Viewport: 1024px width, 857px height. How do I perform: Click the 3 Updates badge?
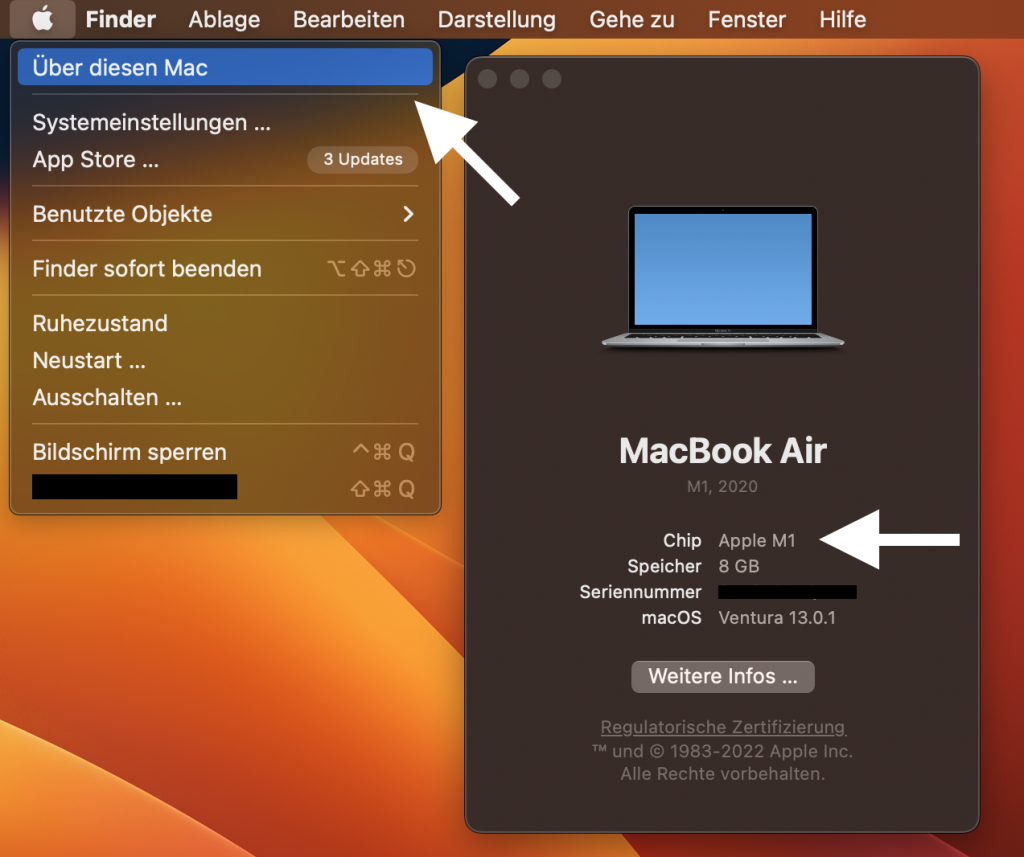362,159
